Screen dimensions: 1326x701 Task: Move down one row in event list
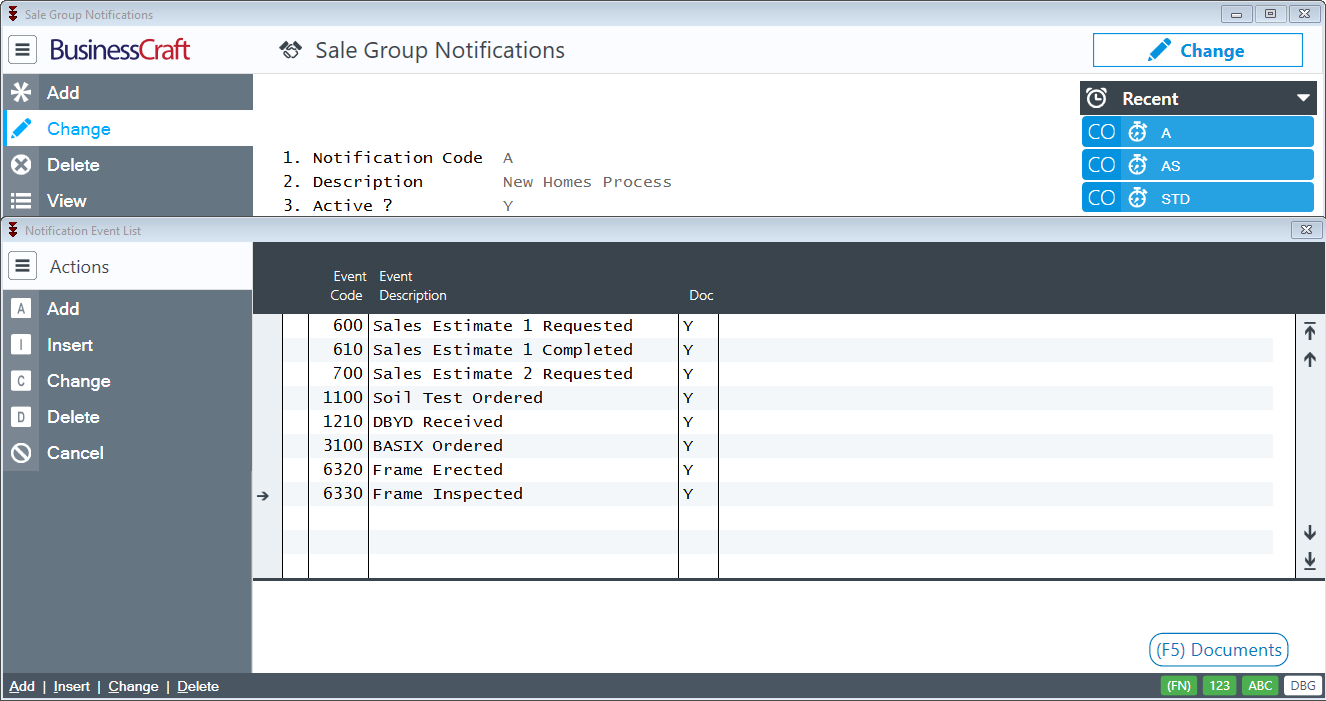coord(1310,533)
